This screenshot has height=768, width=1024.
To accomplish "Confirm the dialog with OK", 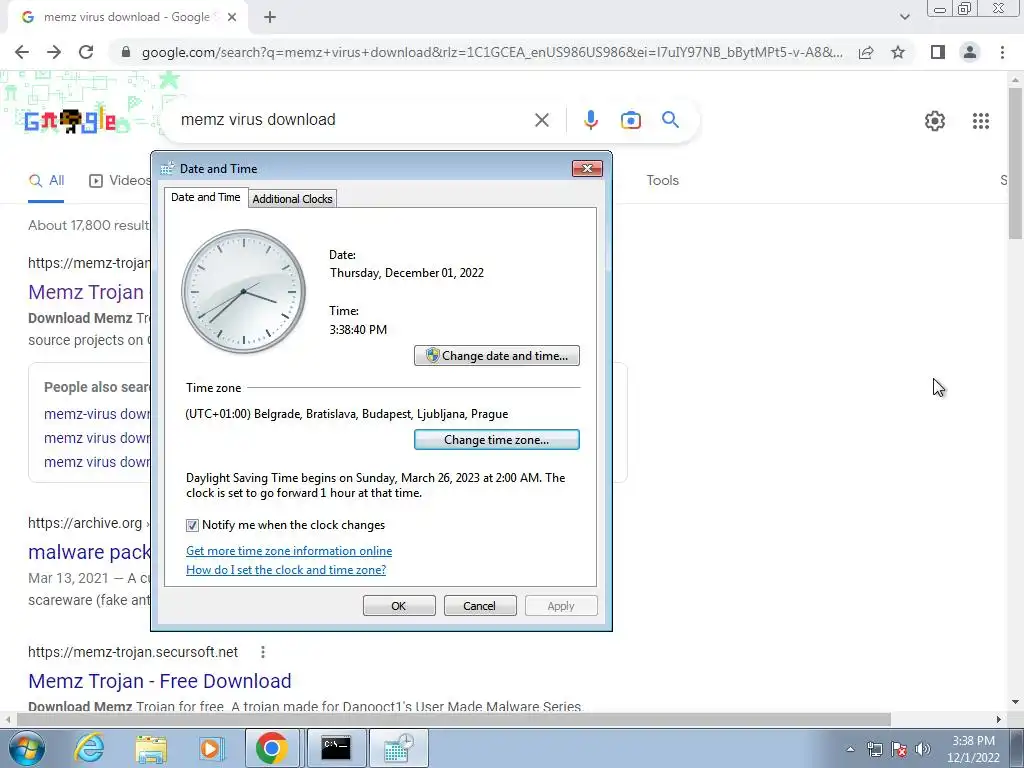I will click(x=399, y=606).
